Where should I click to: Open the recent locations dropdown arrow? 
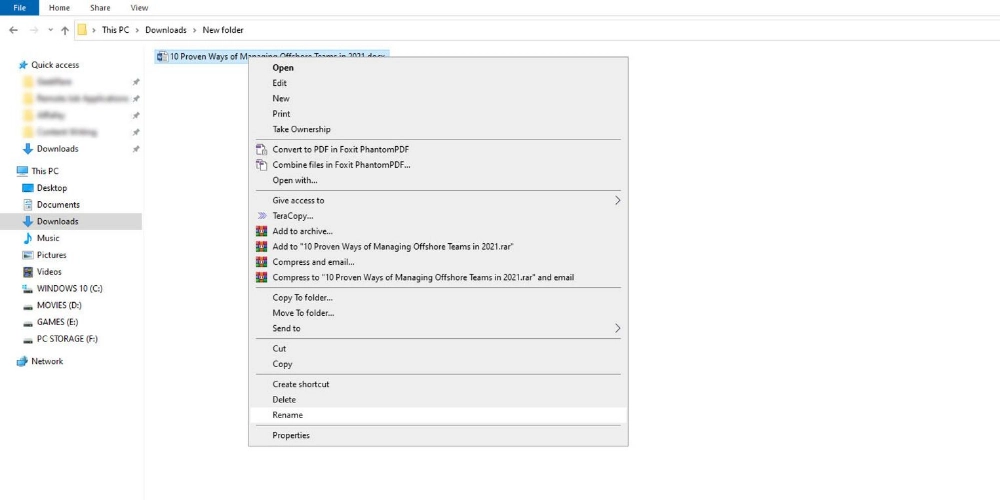tap(50, 30)
